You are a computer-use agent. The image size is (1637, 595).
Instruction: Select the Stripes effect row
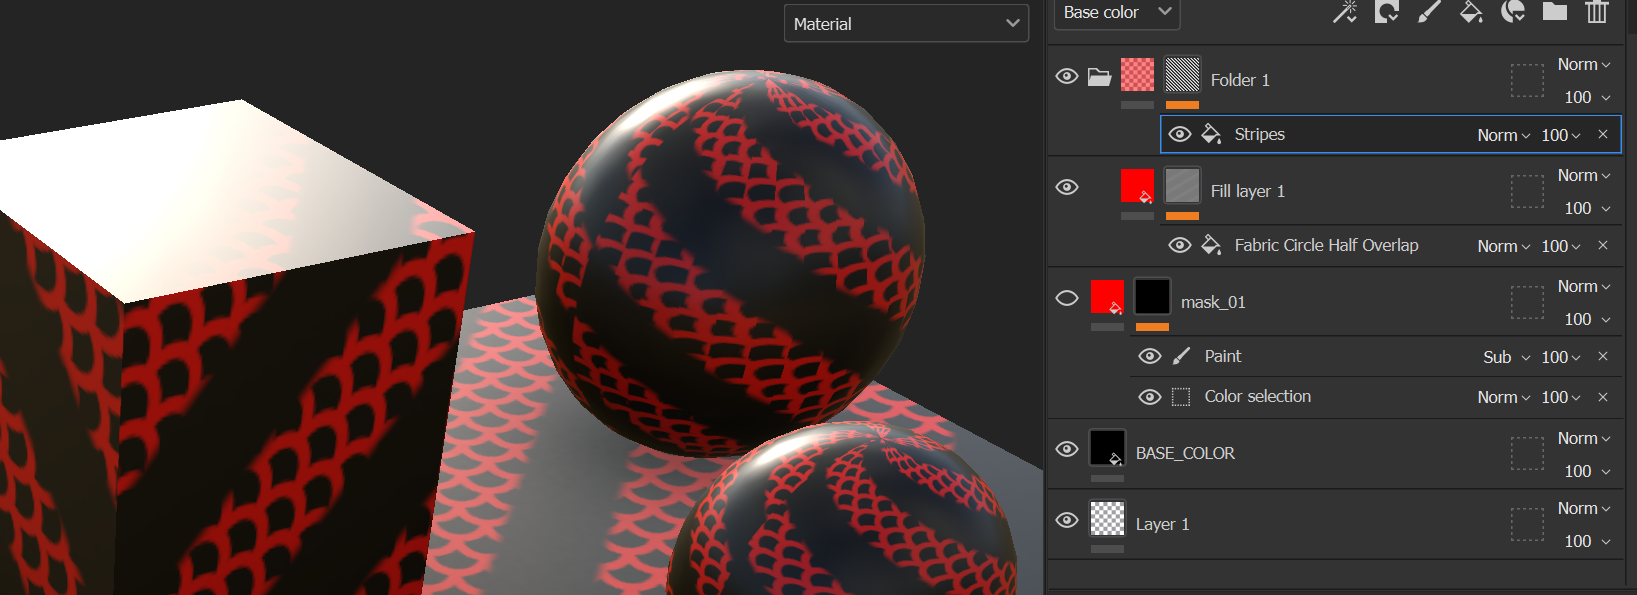click(x=1390, y=134)
